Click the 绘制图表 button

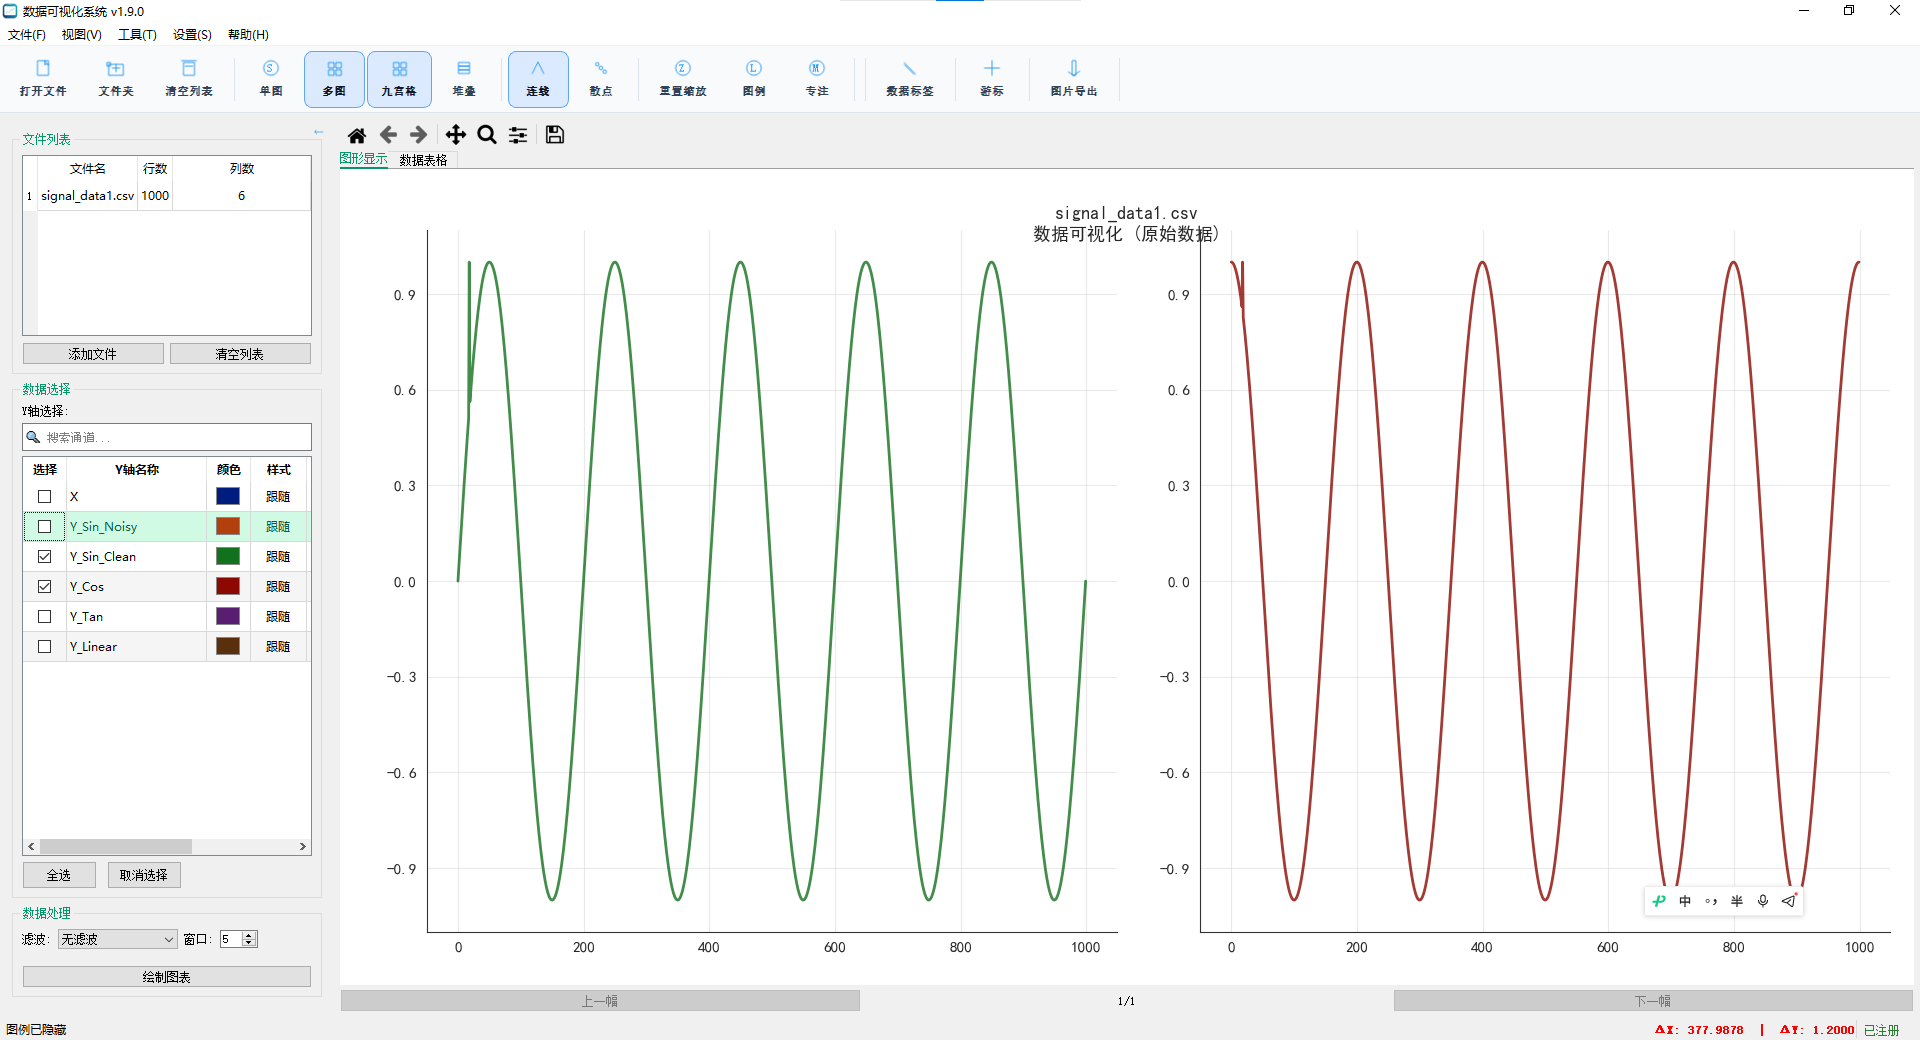point(167,977)
